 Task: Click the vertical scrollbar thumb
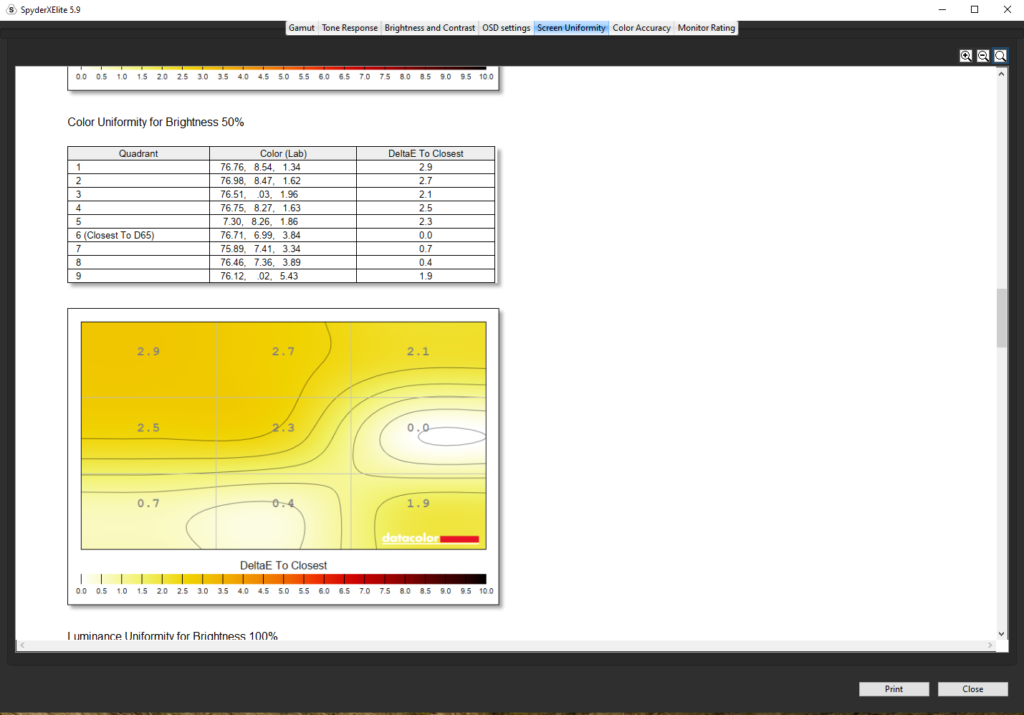click(1002, 318)
